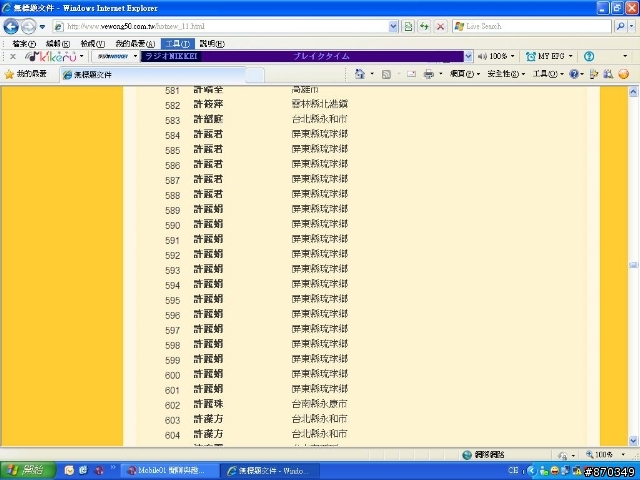Click the blue help question icon
Screen dimensions: 640x480
coord(589,56)
